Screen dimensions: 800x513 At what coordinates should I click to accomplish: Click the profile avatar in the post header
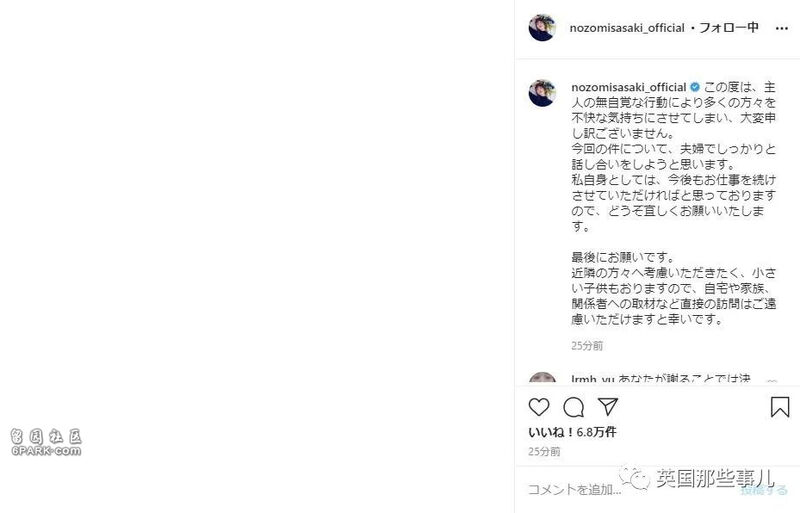542,28
